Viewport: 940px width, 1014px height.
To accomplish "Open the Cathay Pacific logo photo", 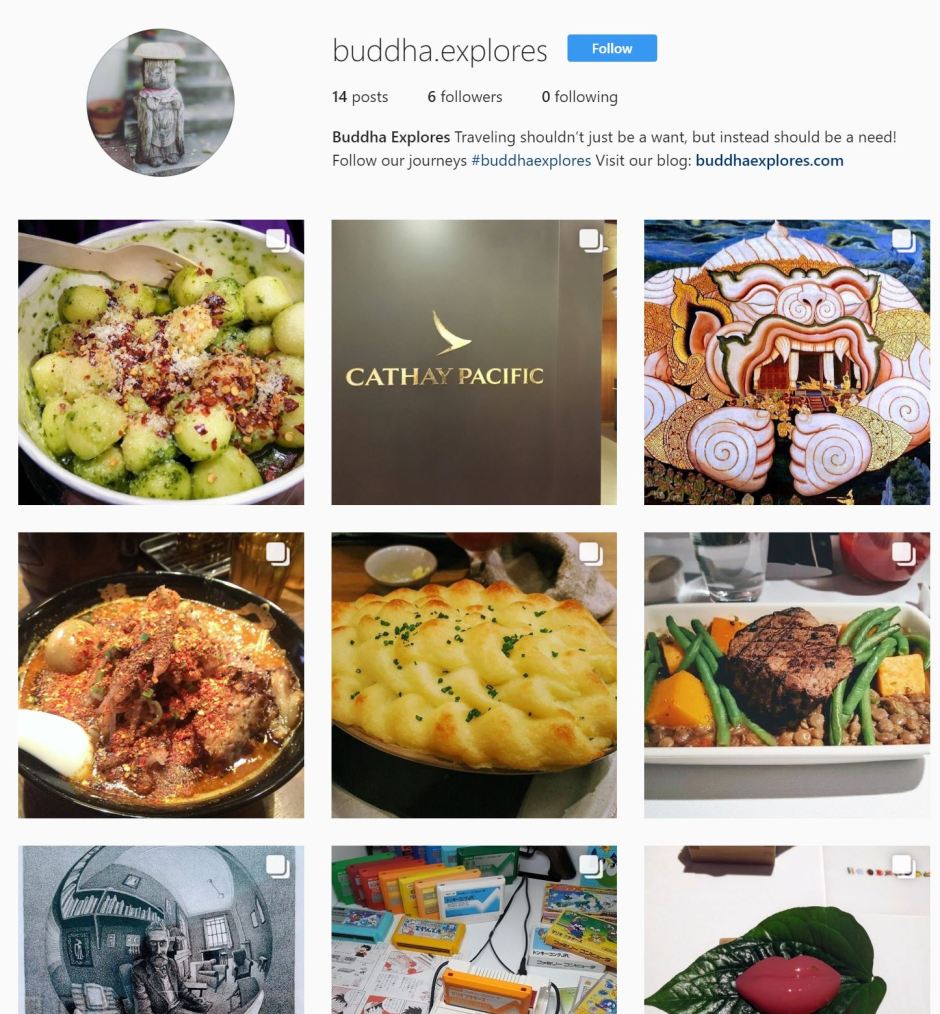I will pos(474,362).
